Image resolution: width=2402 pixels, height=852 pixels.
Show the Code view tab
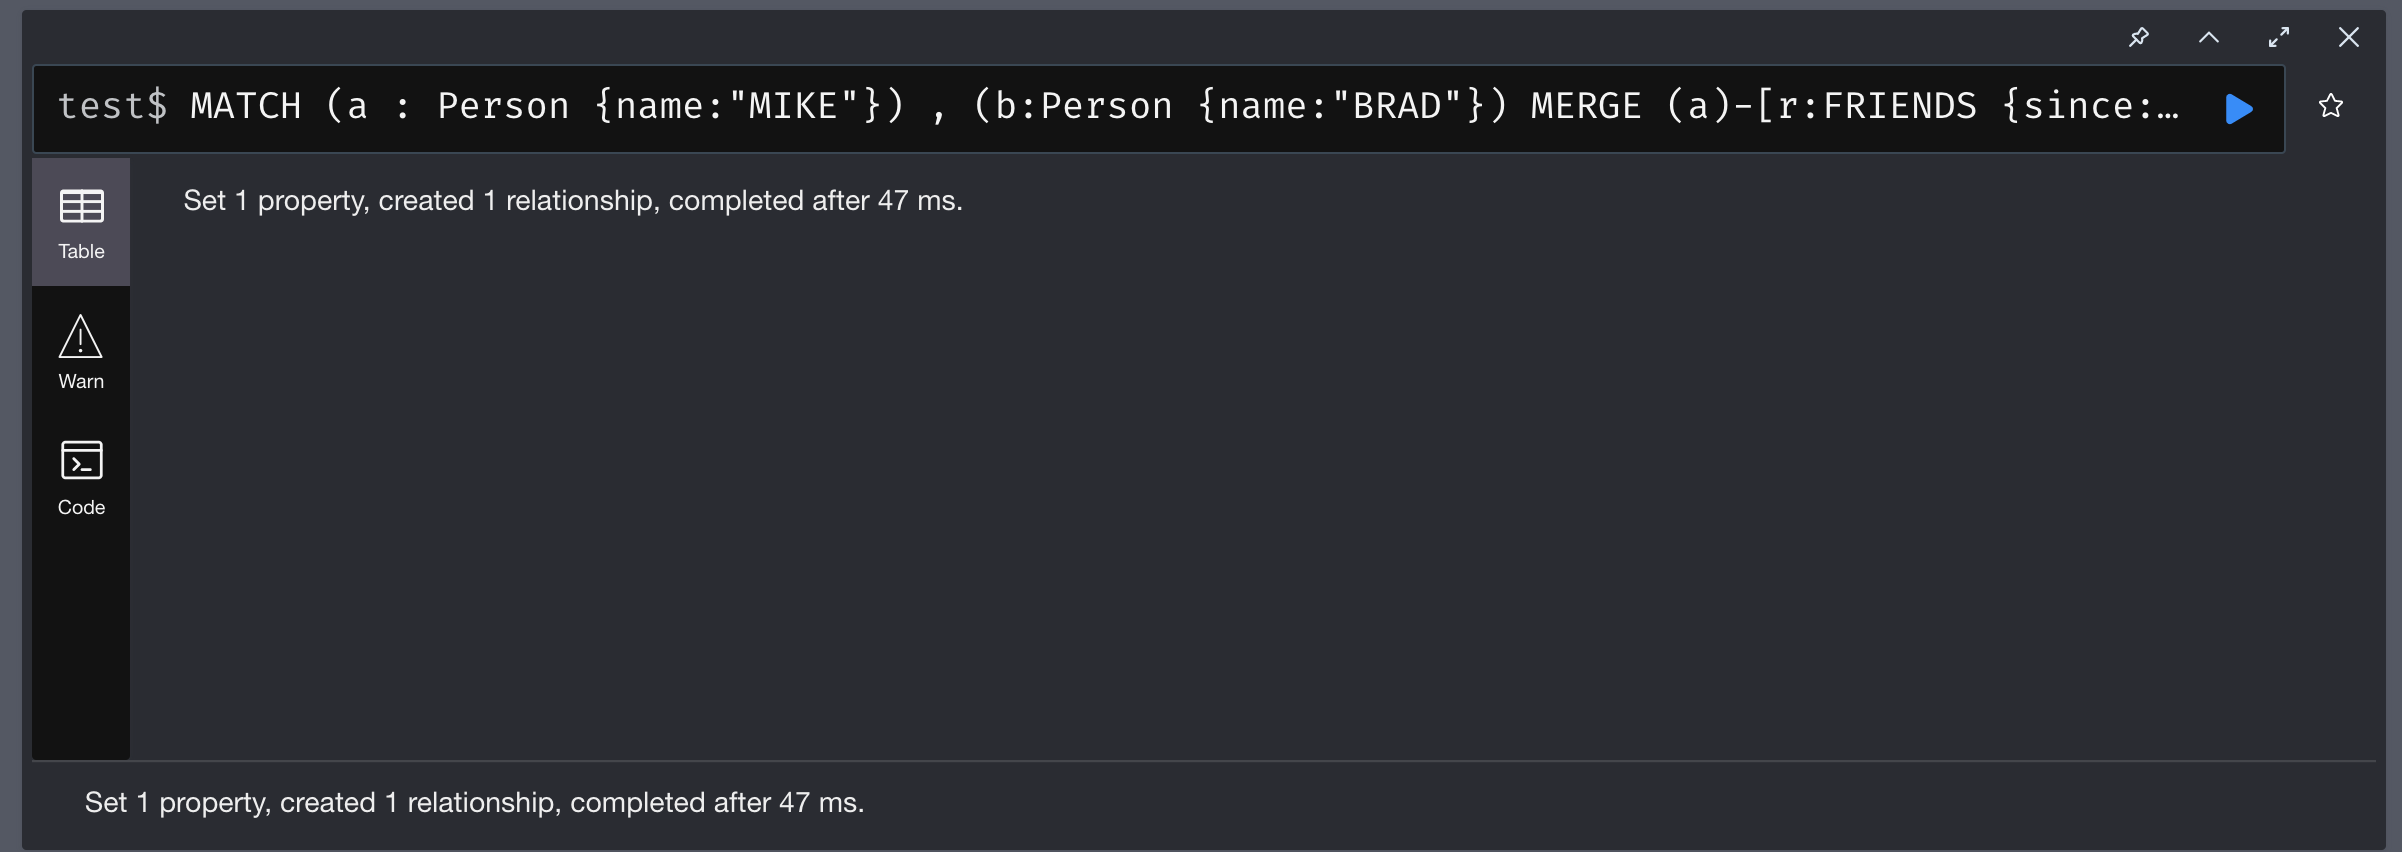(81, 478)
